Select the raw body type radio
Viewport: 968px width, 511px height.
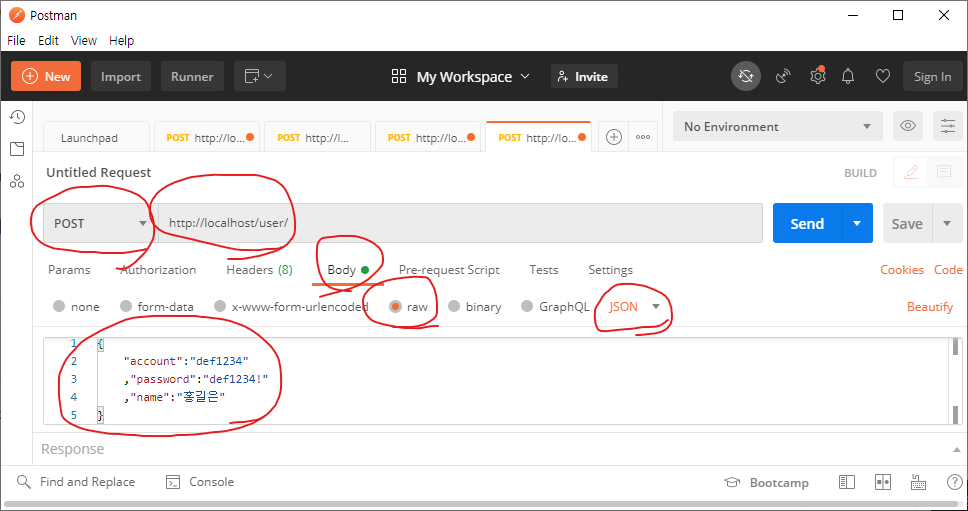click(395, 306)
